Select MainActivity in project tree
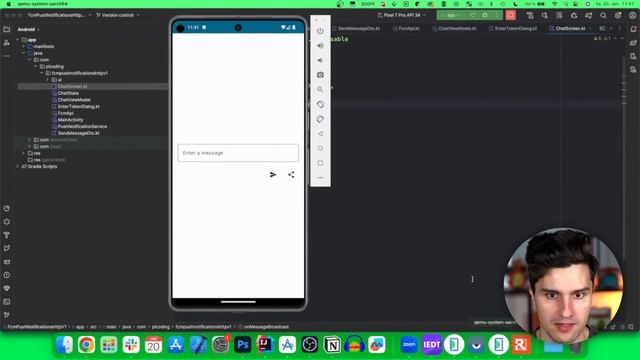This screenshot has height=360, width=640. (67, 120)
